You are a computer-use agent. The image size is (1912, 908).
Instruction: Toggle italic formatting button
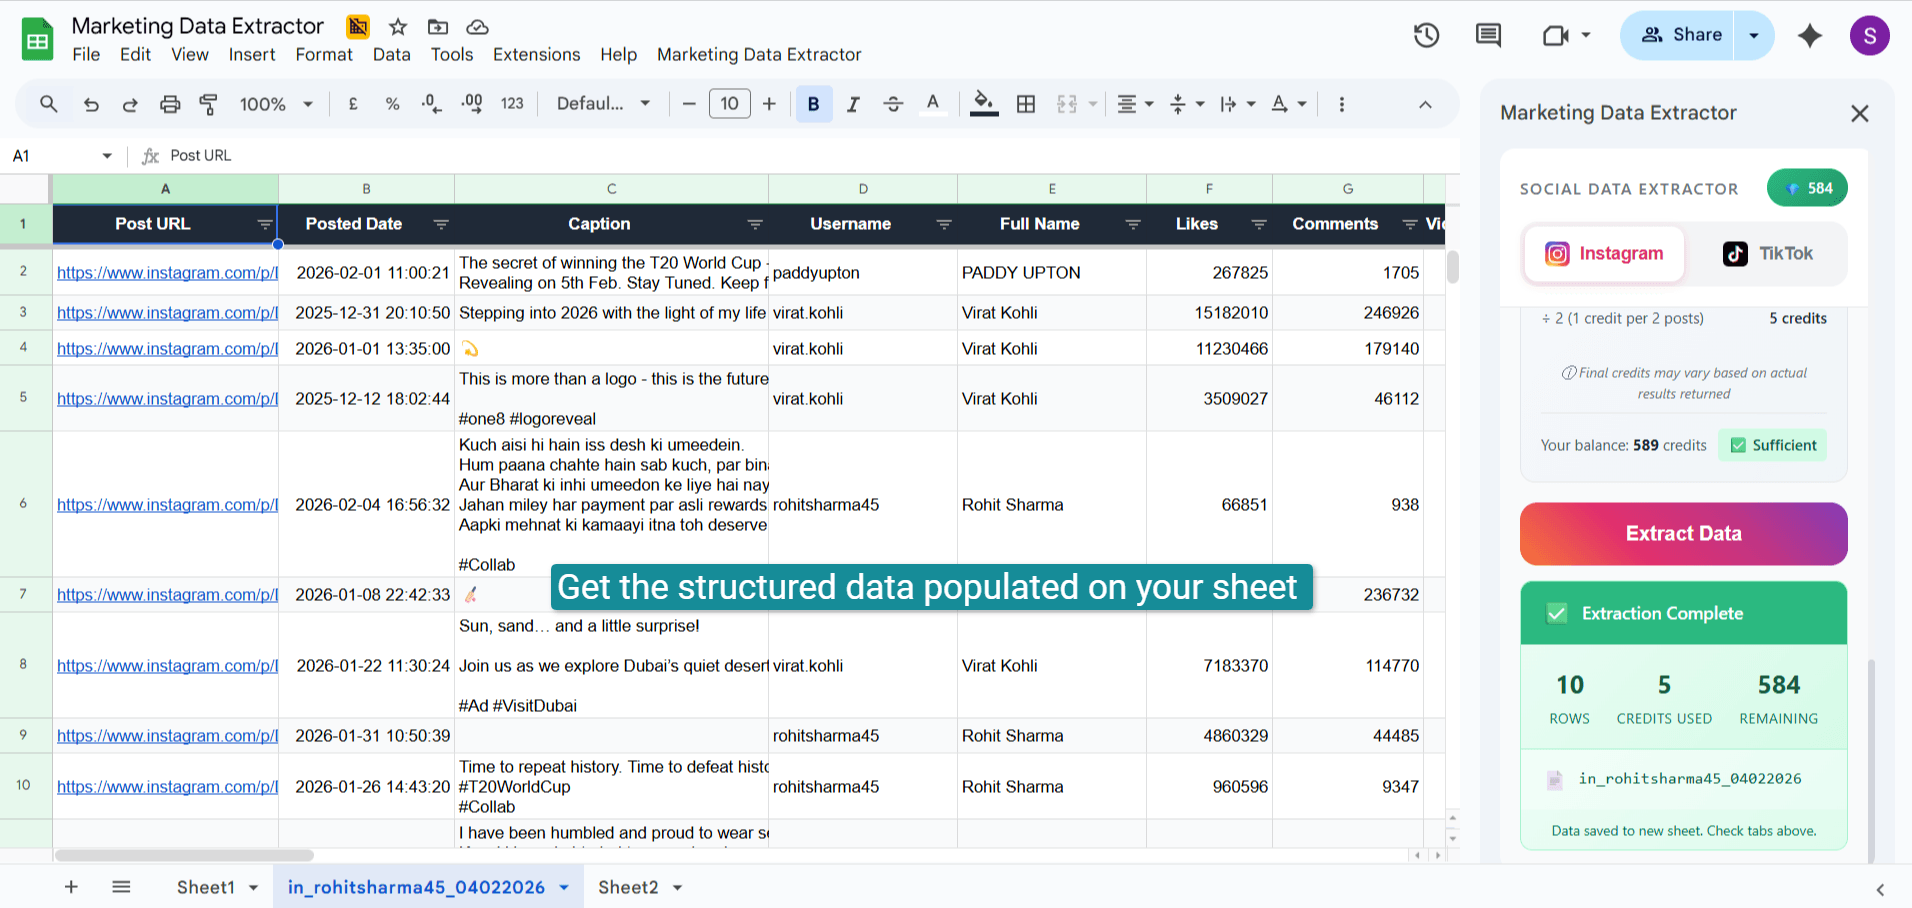[x=853, y=104]
